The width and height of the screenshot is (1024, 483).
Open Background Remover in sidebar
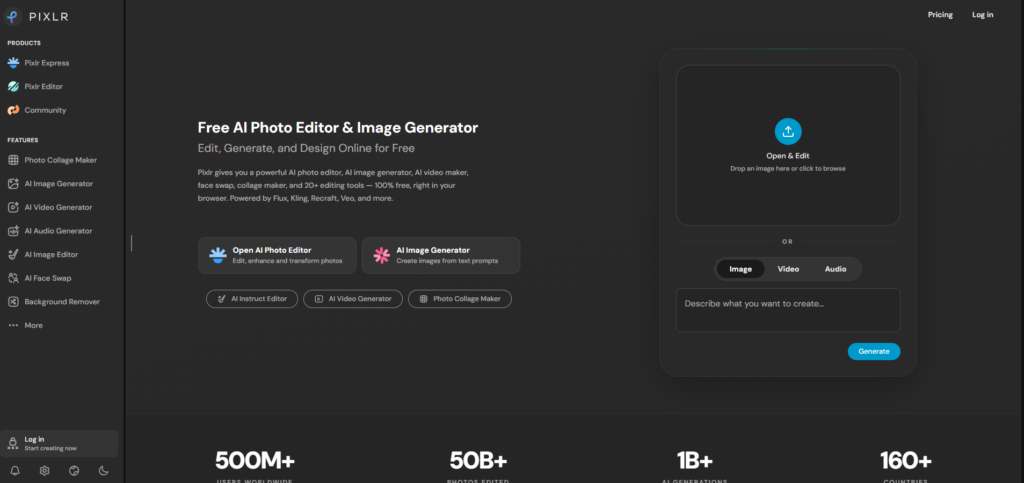[54, 302]
